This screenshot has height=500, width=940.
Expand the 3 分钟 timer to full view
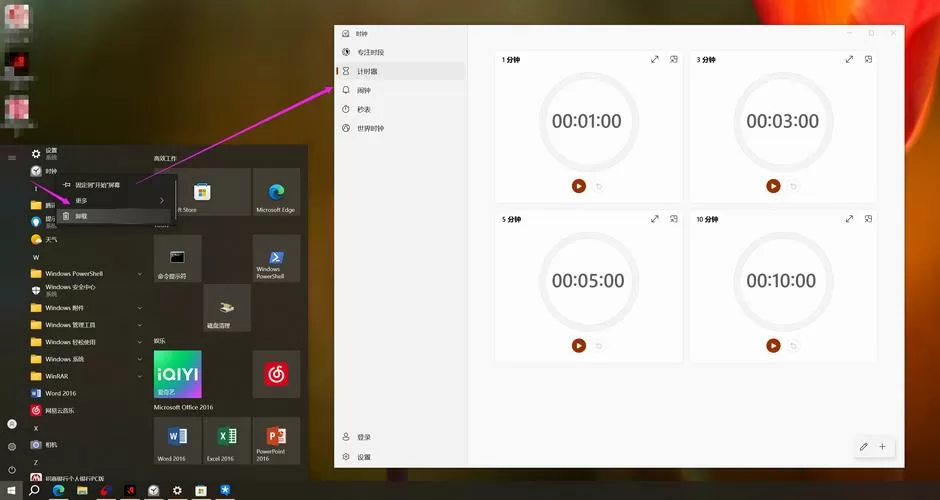[849, 59]
